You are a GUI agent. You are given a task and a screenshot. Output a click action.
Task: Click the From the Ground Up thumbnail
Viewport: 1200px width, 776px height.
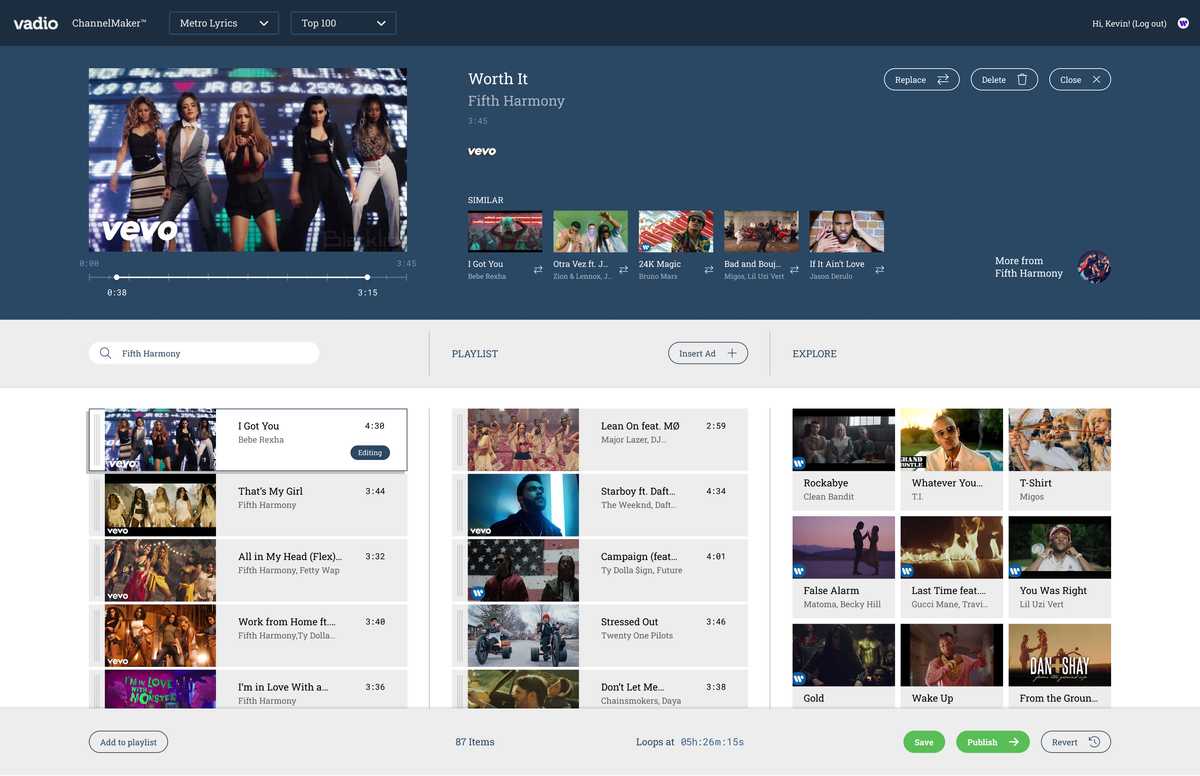(1060, 655)
